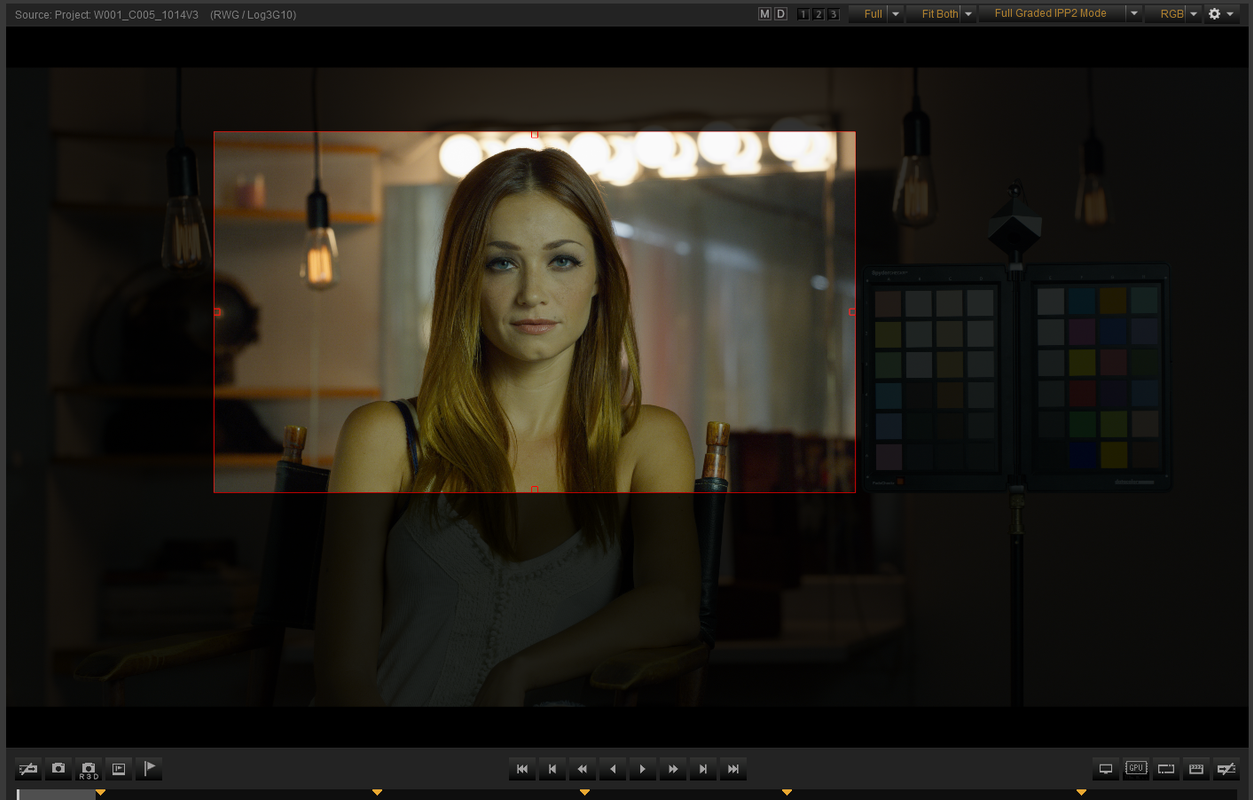Click the first orange timeline marker

100,793
